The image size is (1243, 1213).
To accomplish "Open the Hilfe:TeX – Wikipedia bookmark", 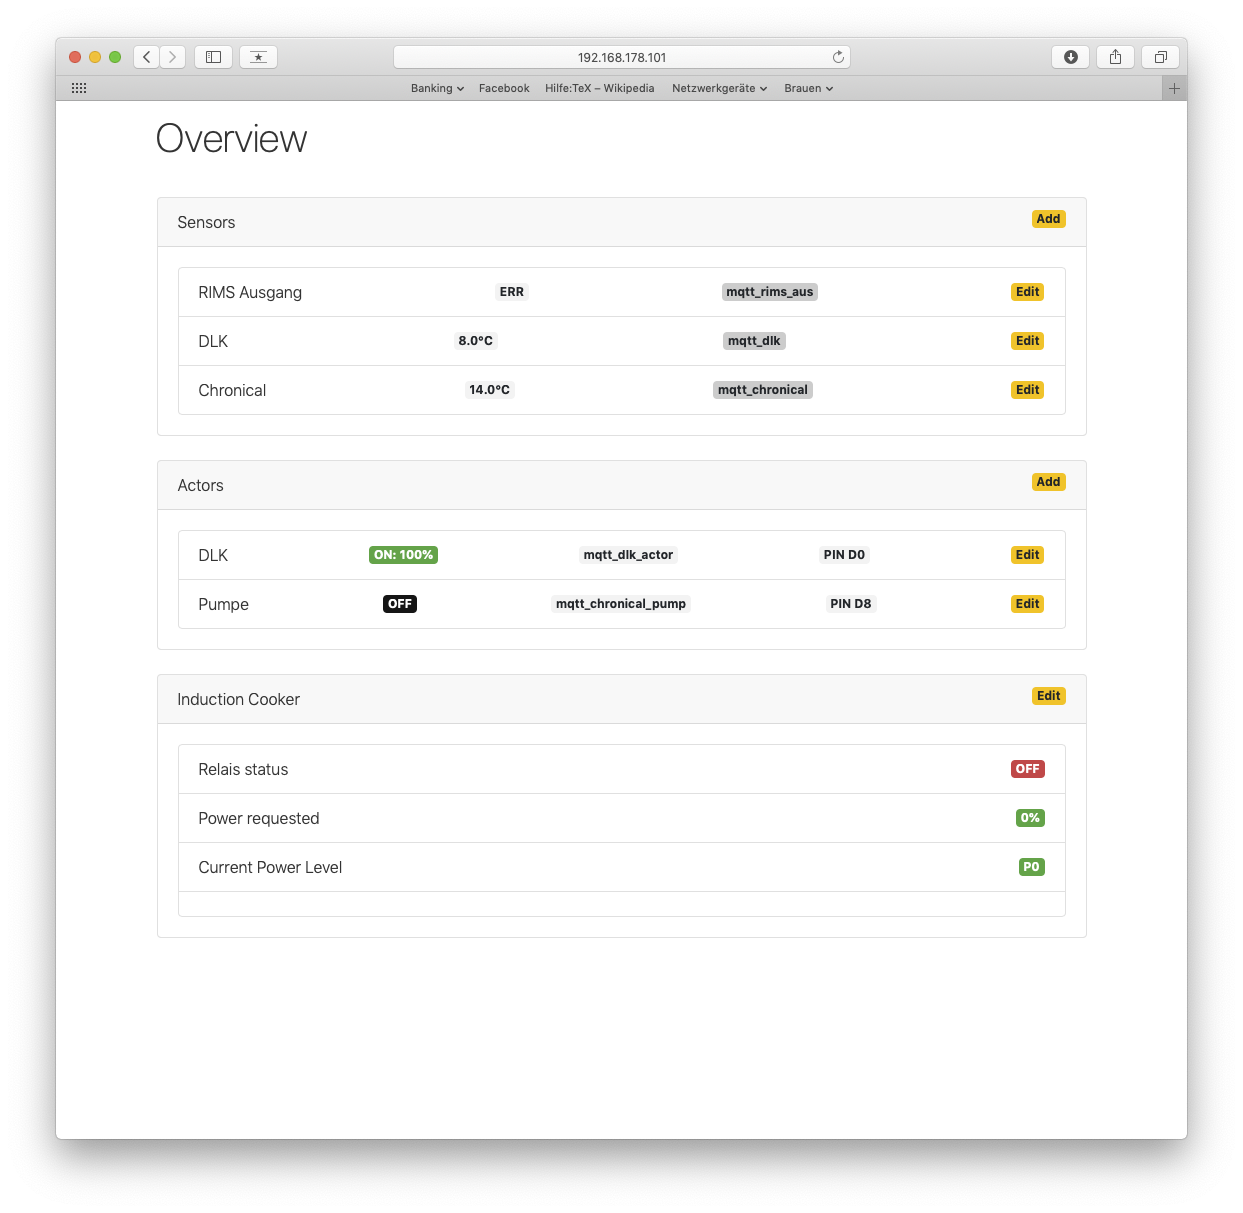I will 599,89.
